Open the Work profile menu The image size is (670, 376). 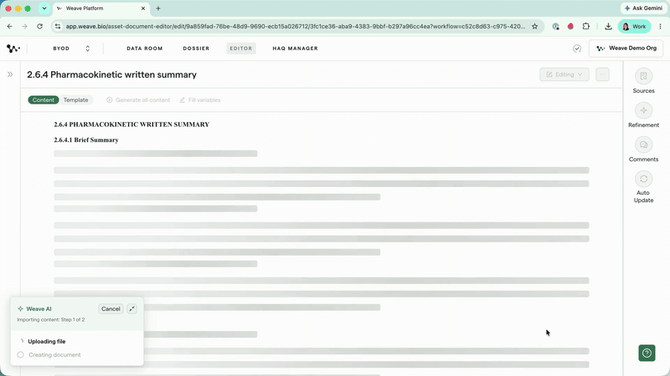tap(635, 26)
